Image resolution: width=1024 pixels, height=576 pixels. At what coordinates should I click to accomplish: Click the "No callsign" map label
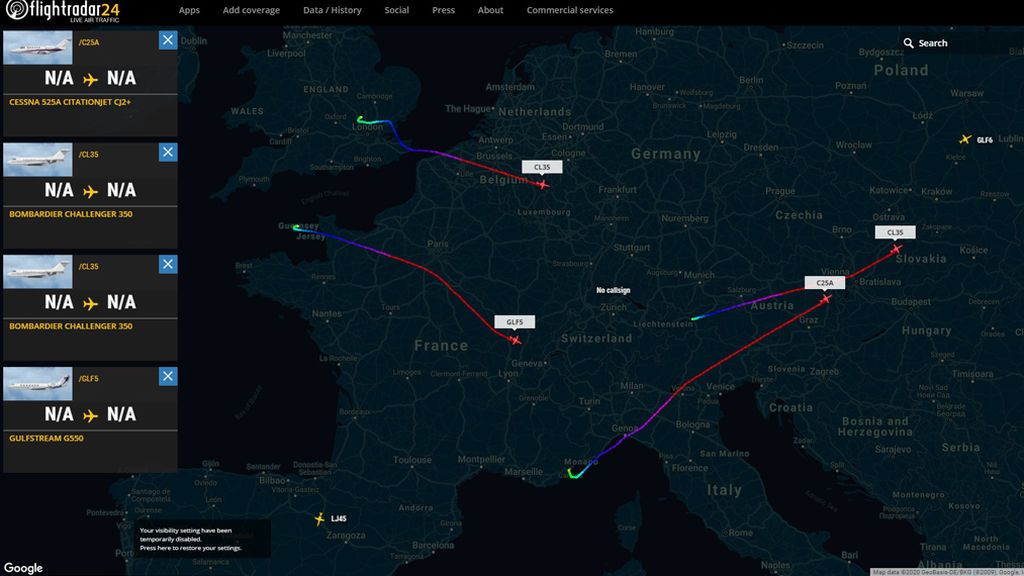pyautogui.click(x=613, y=290)
